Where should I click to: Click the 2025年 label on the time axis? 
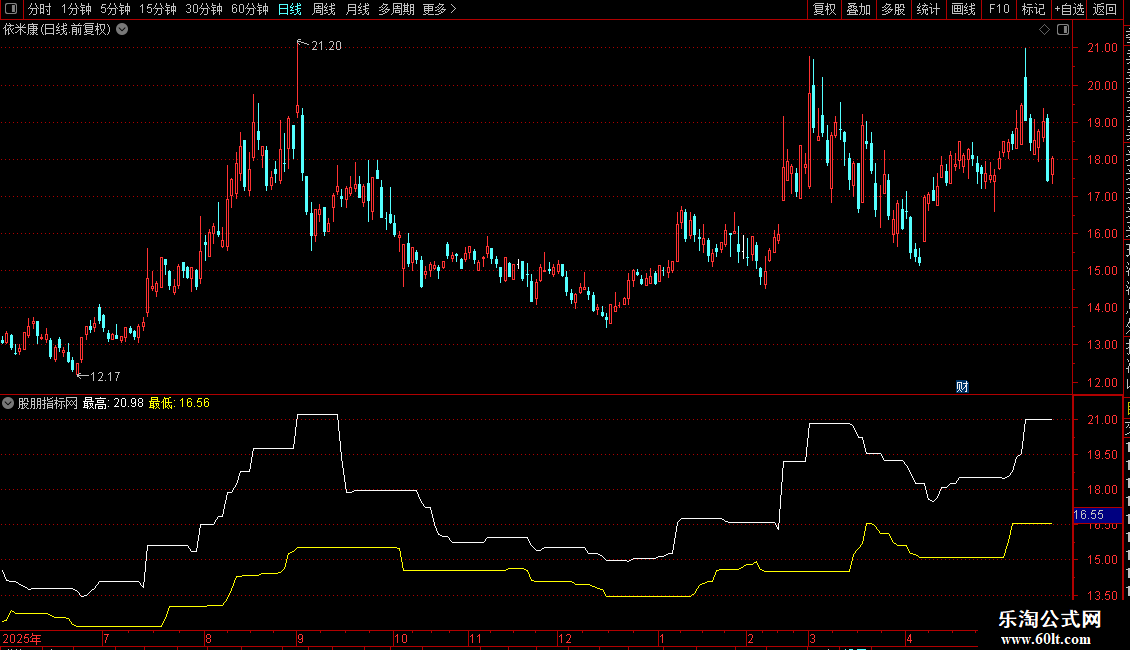(22, 639)
